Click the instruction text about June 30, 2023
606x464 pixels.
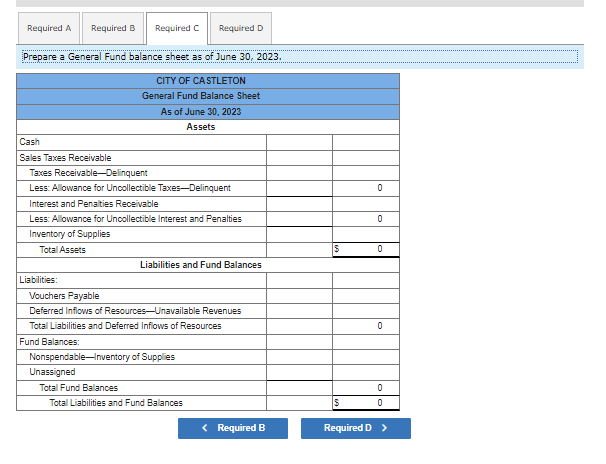(x=152, y=57)
